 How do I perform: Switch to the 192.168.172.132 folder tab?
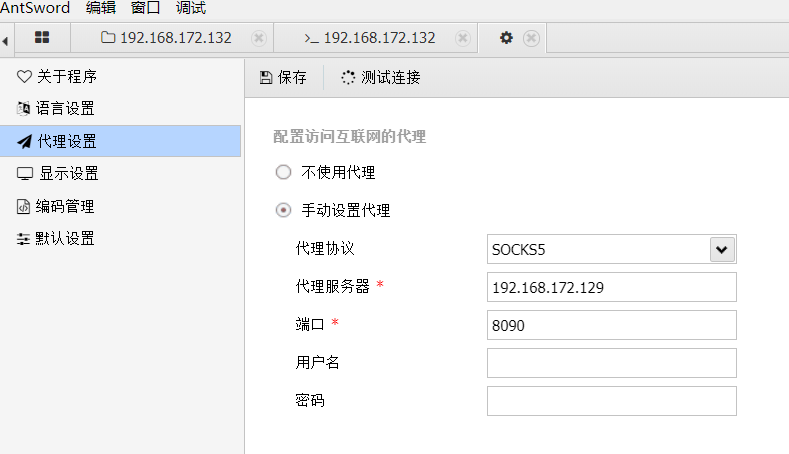click(166, 38)
